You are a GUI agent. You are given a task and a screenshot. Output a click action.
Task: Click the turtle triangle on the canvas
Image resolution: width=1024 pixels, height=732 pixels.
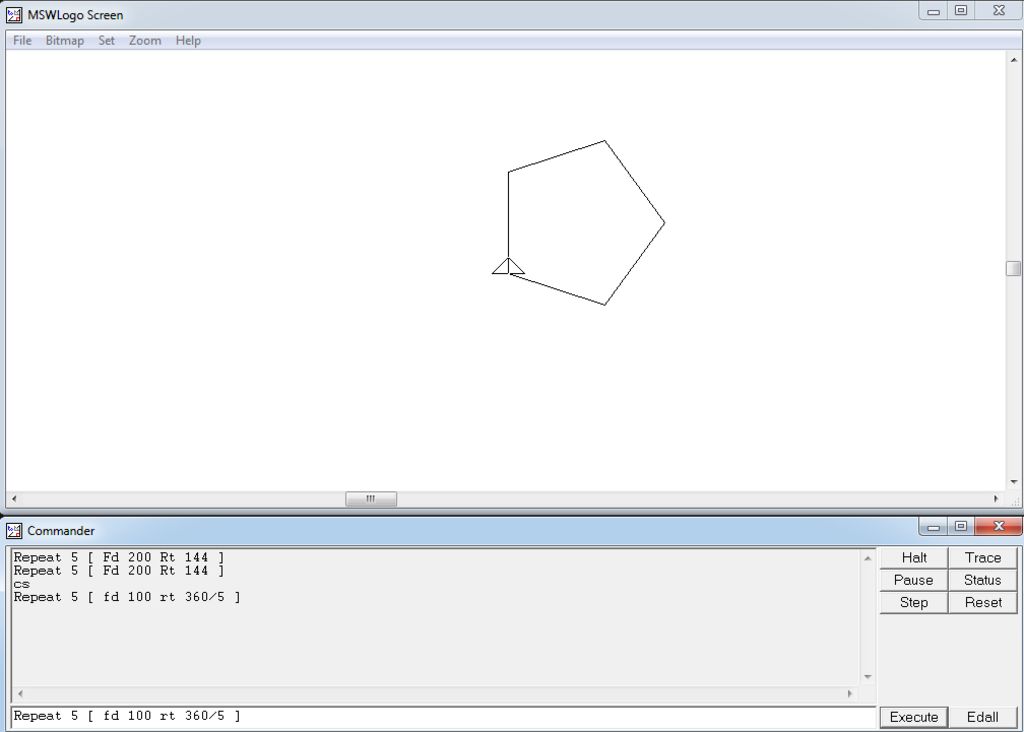[508, 266]
